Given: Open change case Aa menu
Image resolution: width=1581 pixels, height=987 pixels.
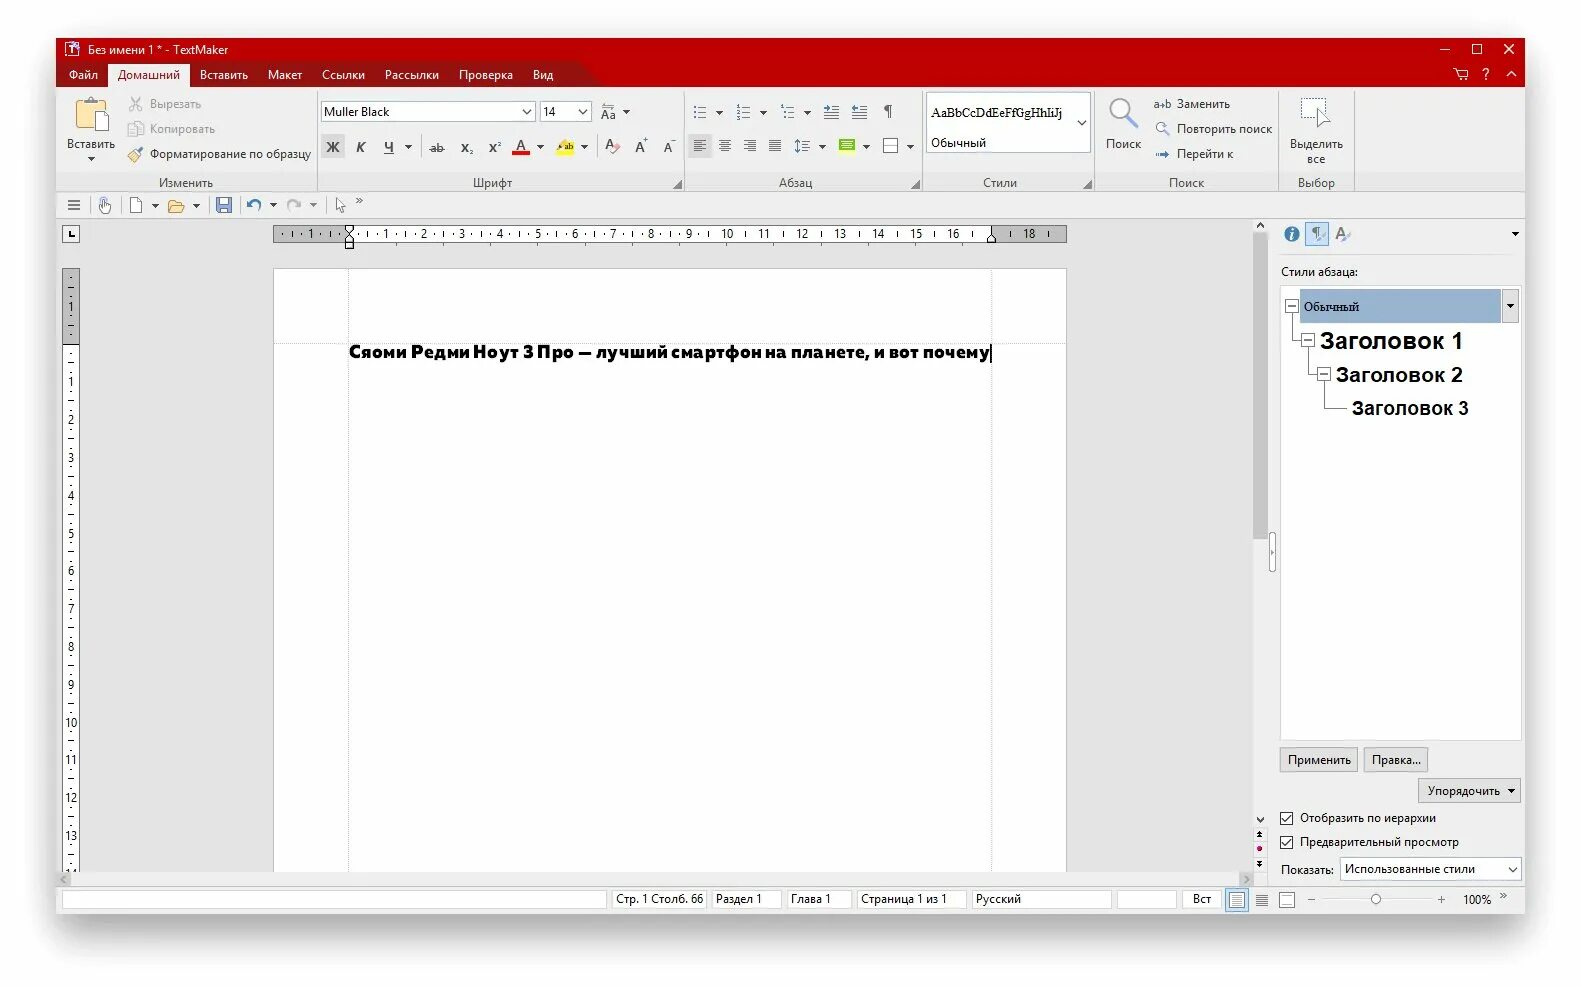Looking at the screenshot, I should point(615,112).
